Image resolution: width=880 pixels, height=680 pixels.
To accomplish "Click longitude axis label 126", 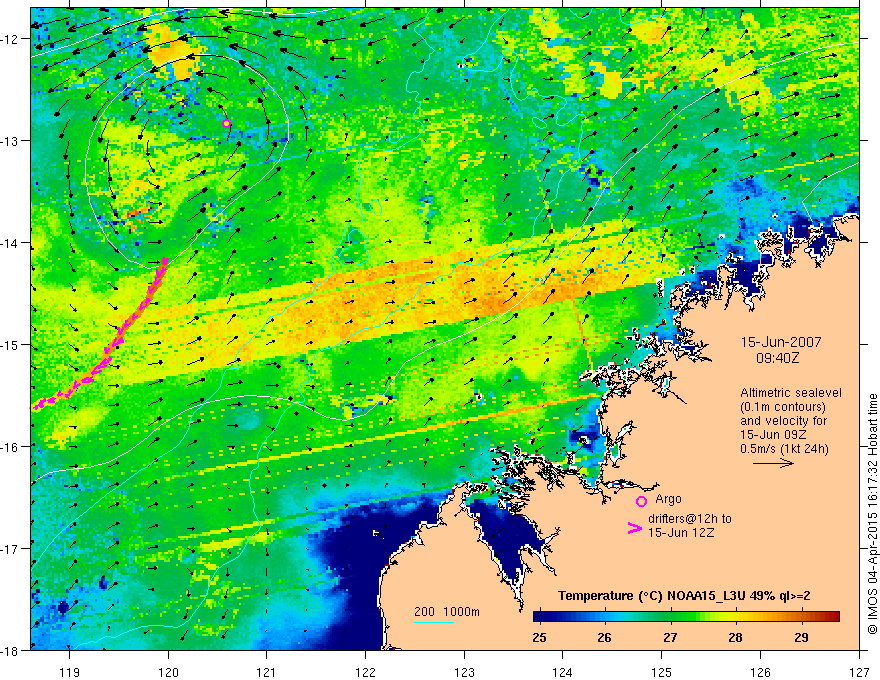I will click(760, 672).
